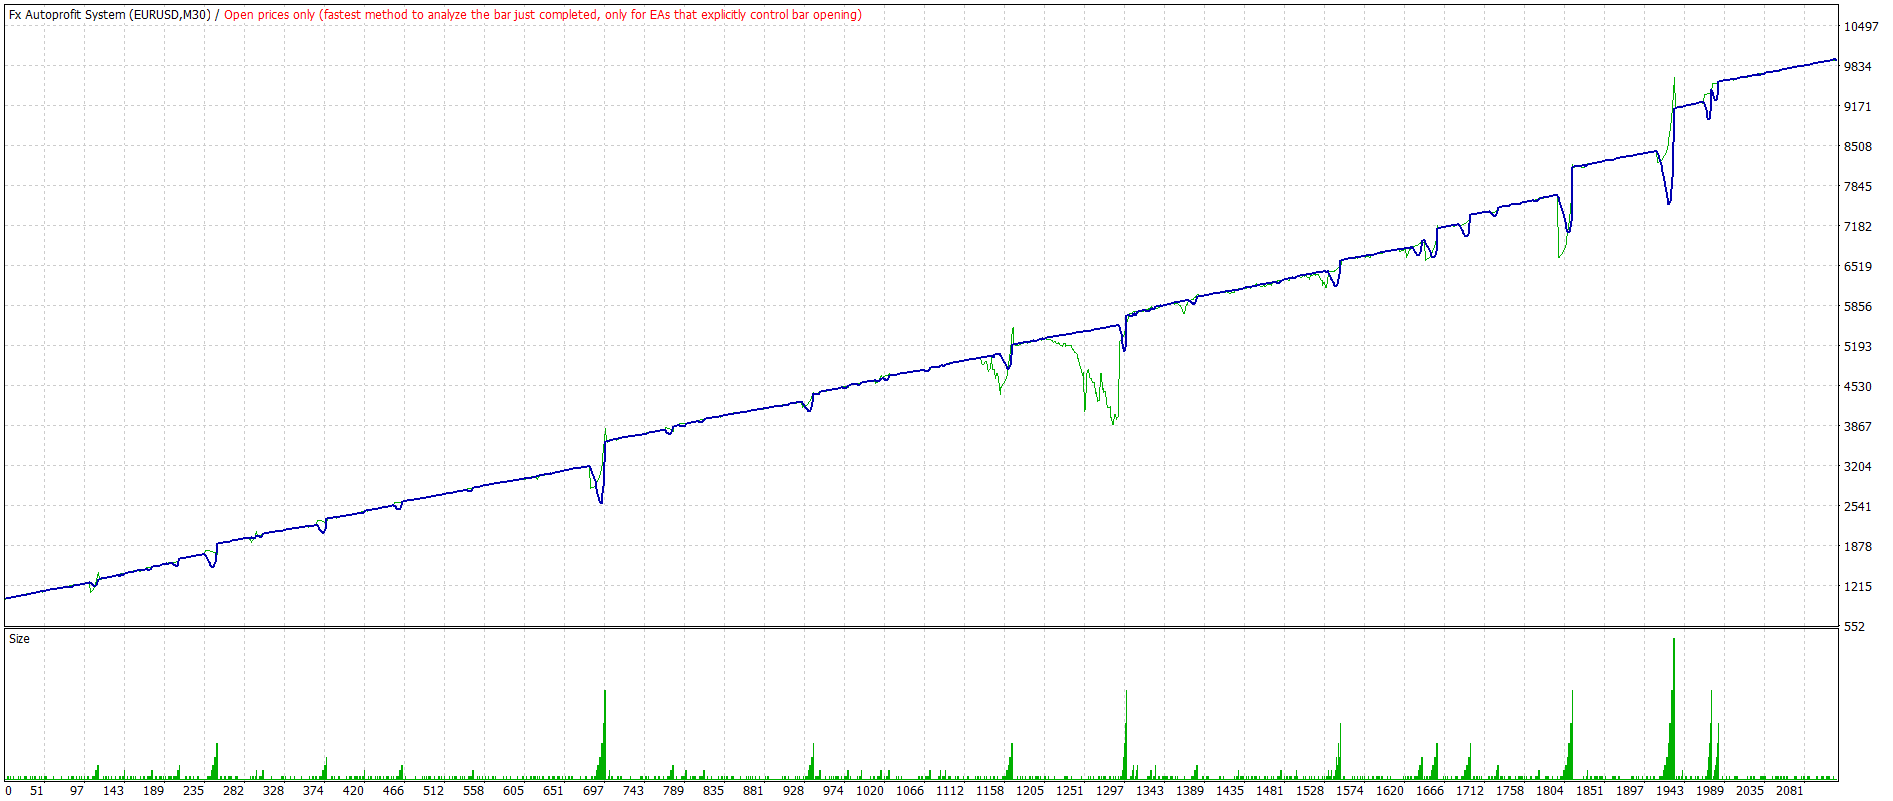Click x-axis label 143
This screenshot has width=1893, height=801.
113,791
